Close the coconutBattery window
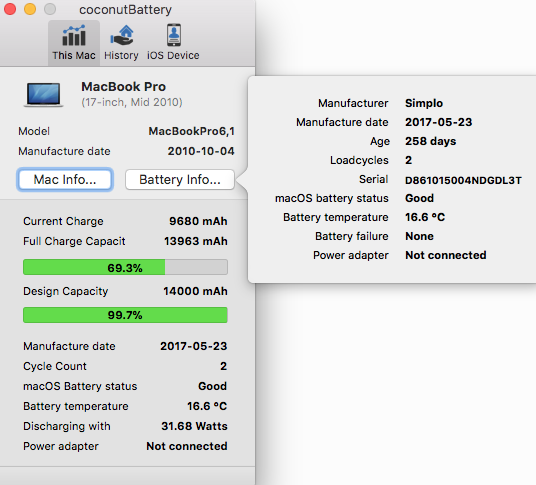Image resolution: width=536 pixels, height=485 pixels. coord(10,9)
